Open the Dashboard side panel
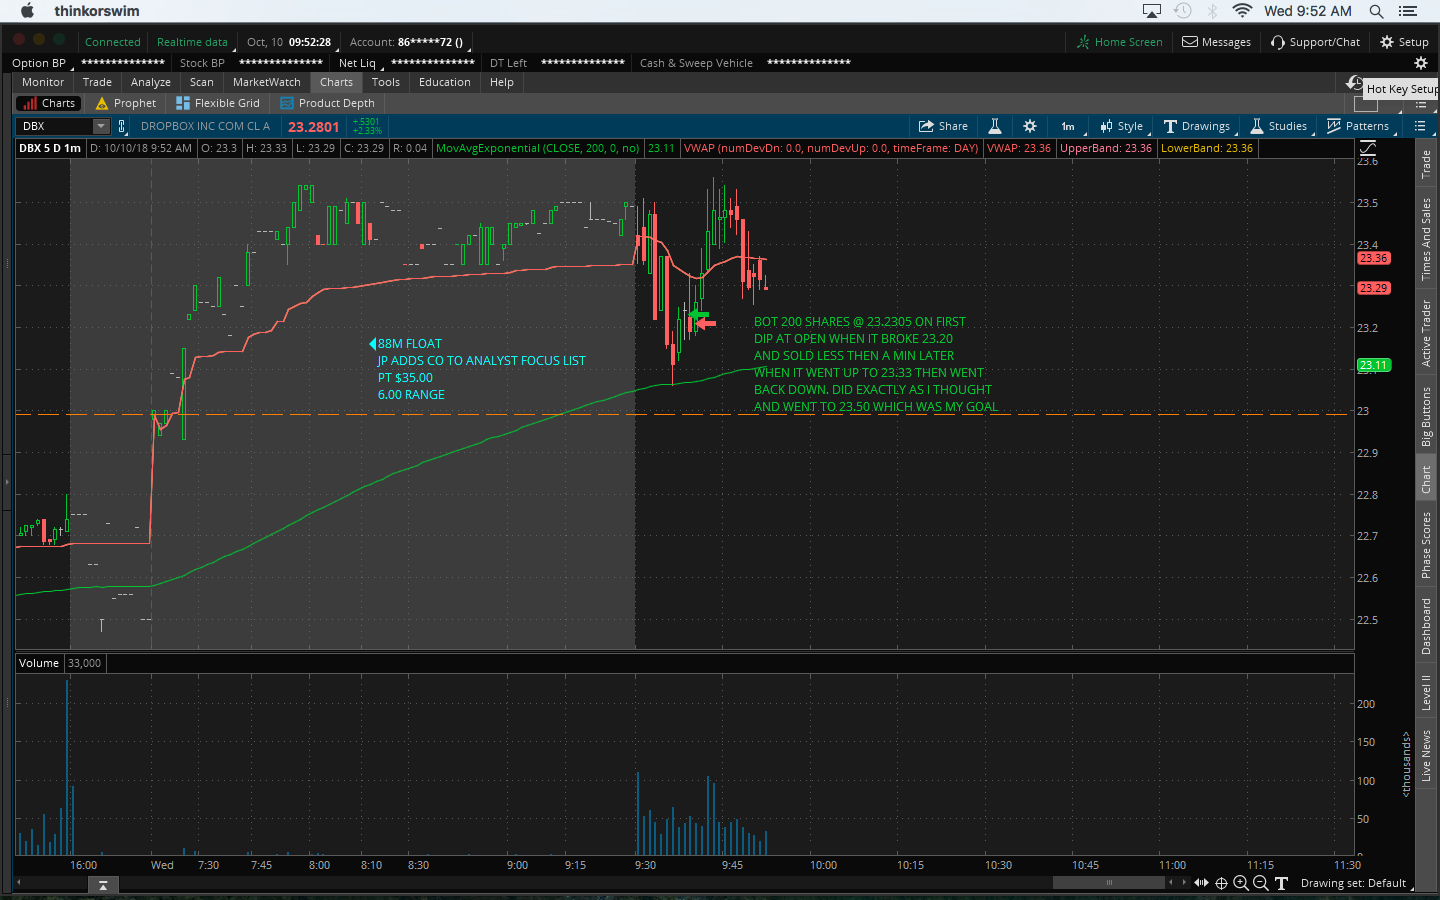Viewport: 1440px width, 900px height. [1427, 626]
